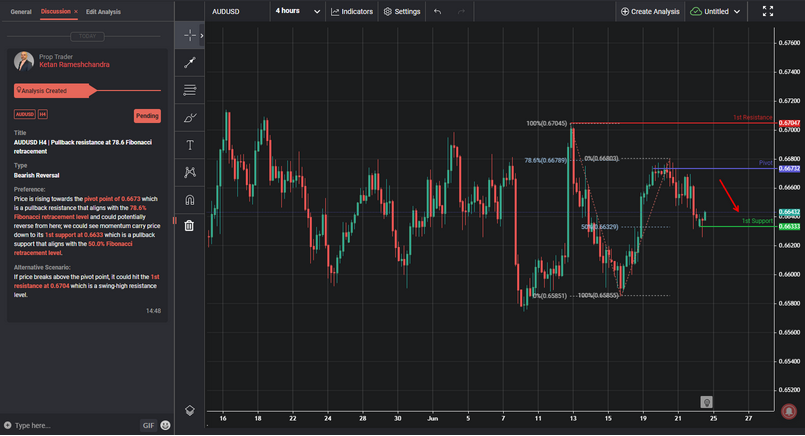Switch to the Edit Analysis tab
This screenshot has width=805, height=436.
[x=103, y=11]
